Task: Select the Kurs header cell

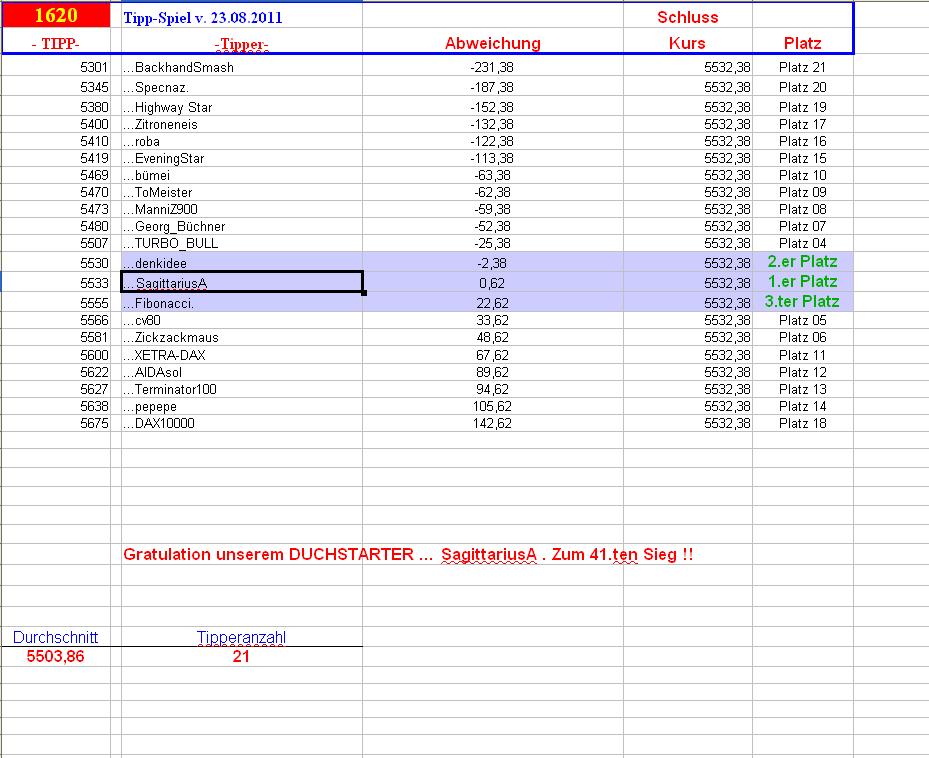Action: (686, 43)
